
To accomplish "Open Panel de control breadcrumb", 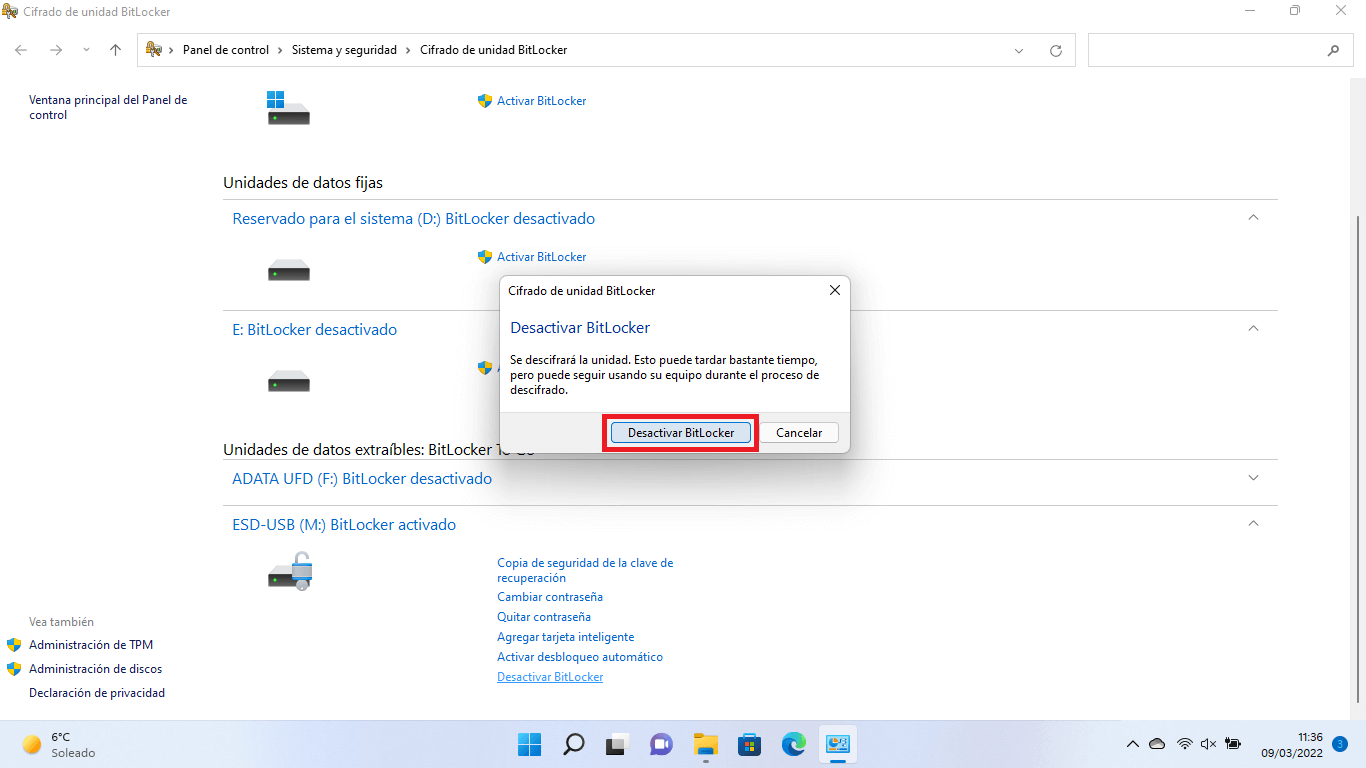I will (x=226, y=50).
